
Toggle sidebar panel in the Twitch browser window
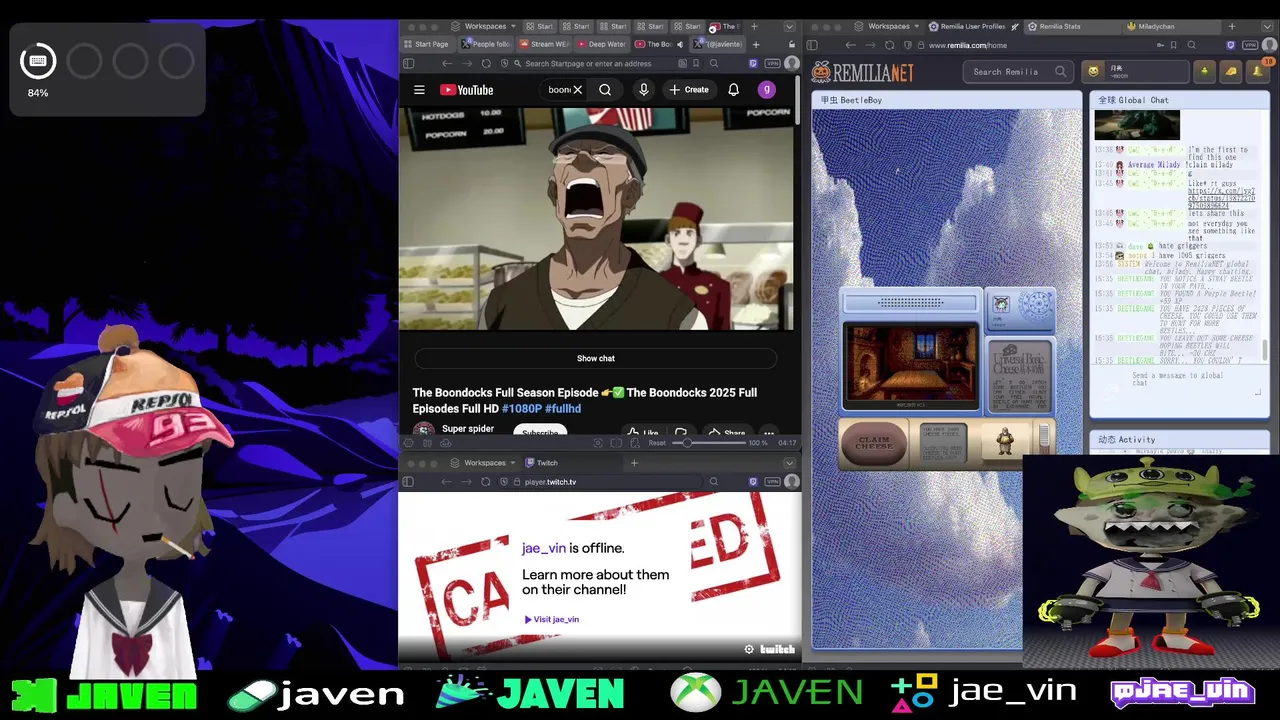click(408, 482)
